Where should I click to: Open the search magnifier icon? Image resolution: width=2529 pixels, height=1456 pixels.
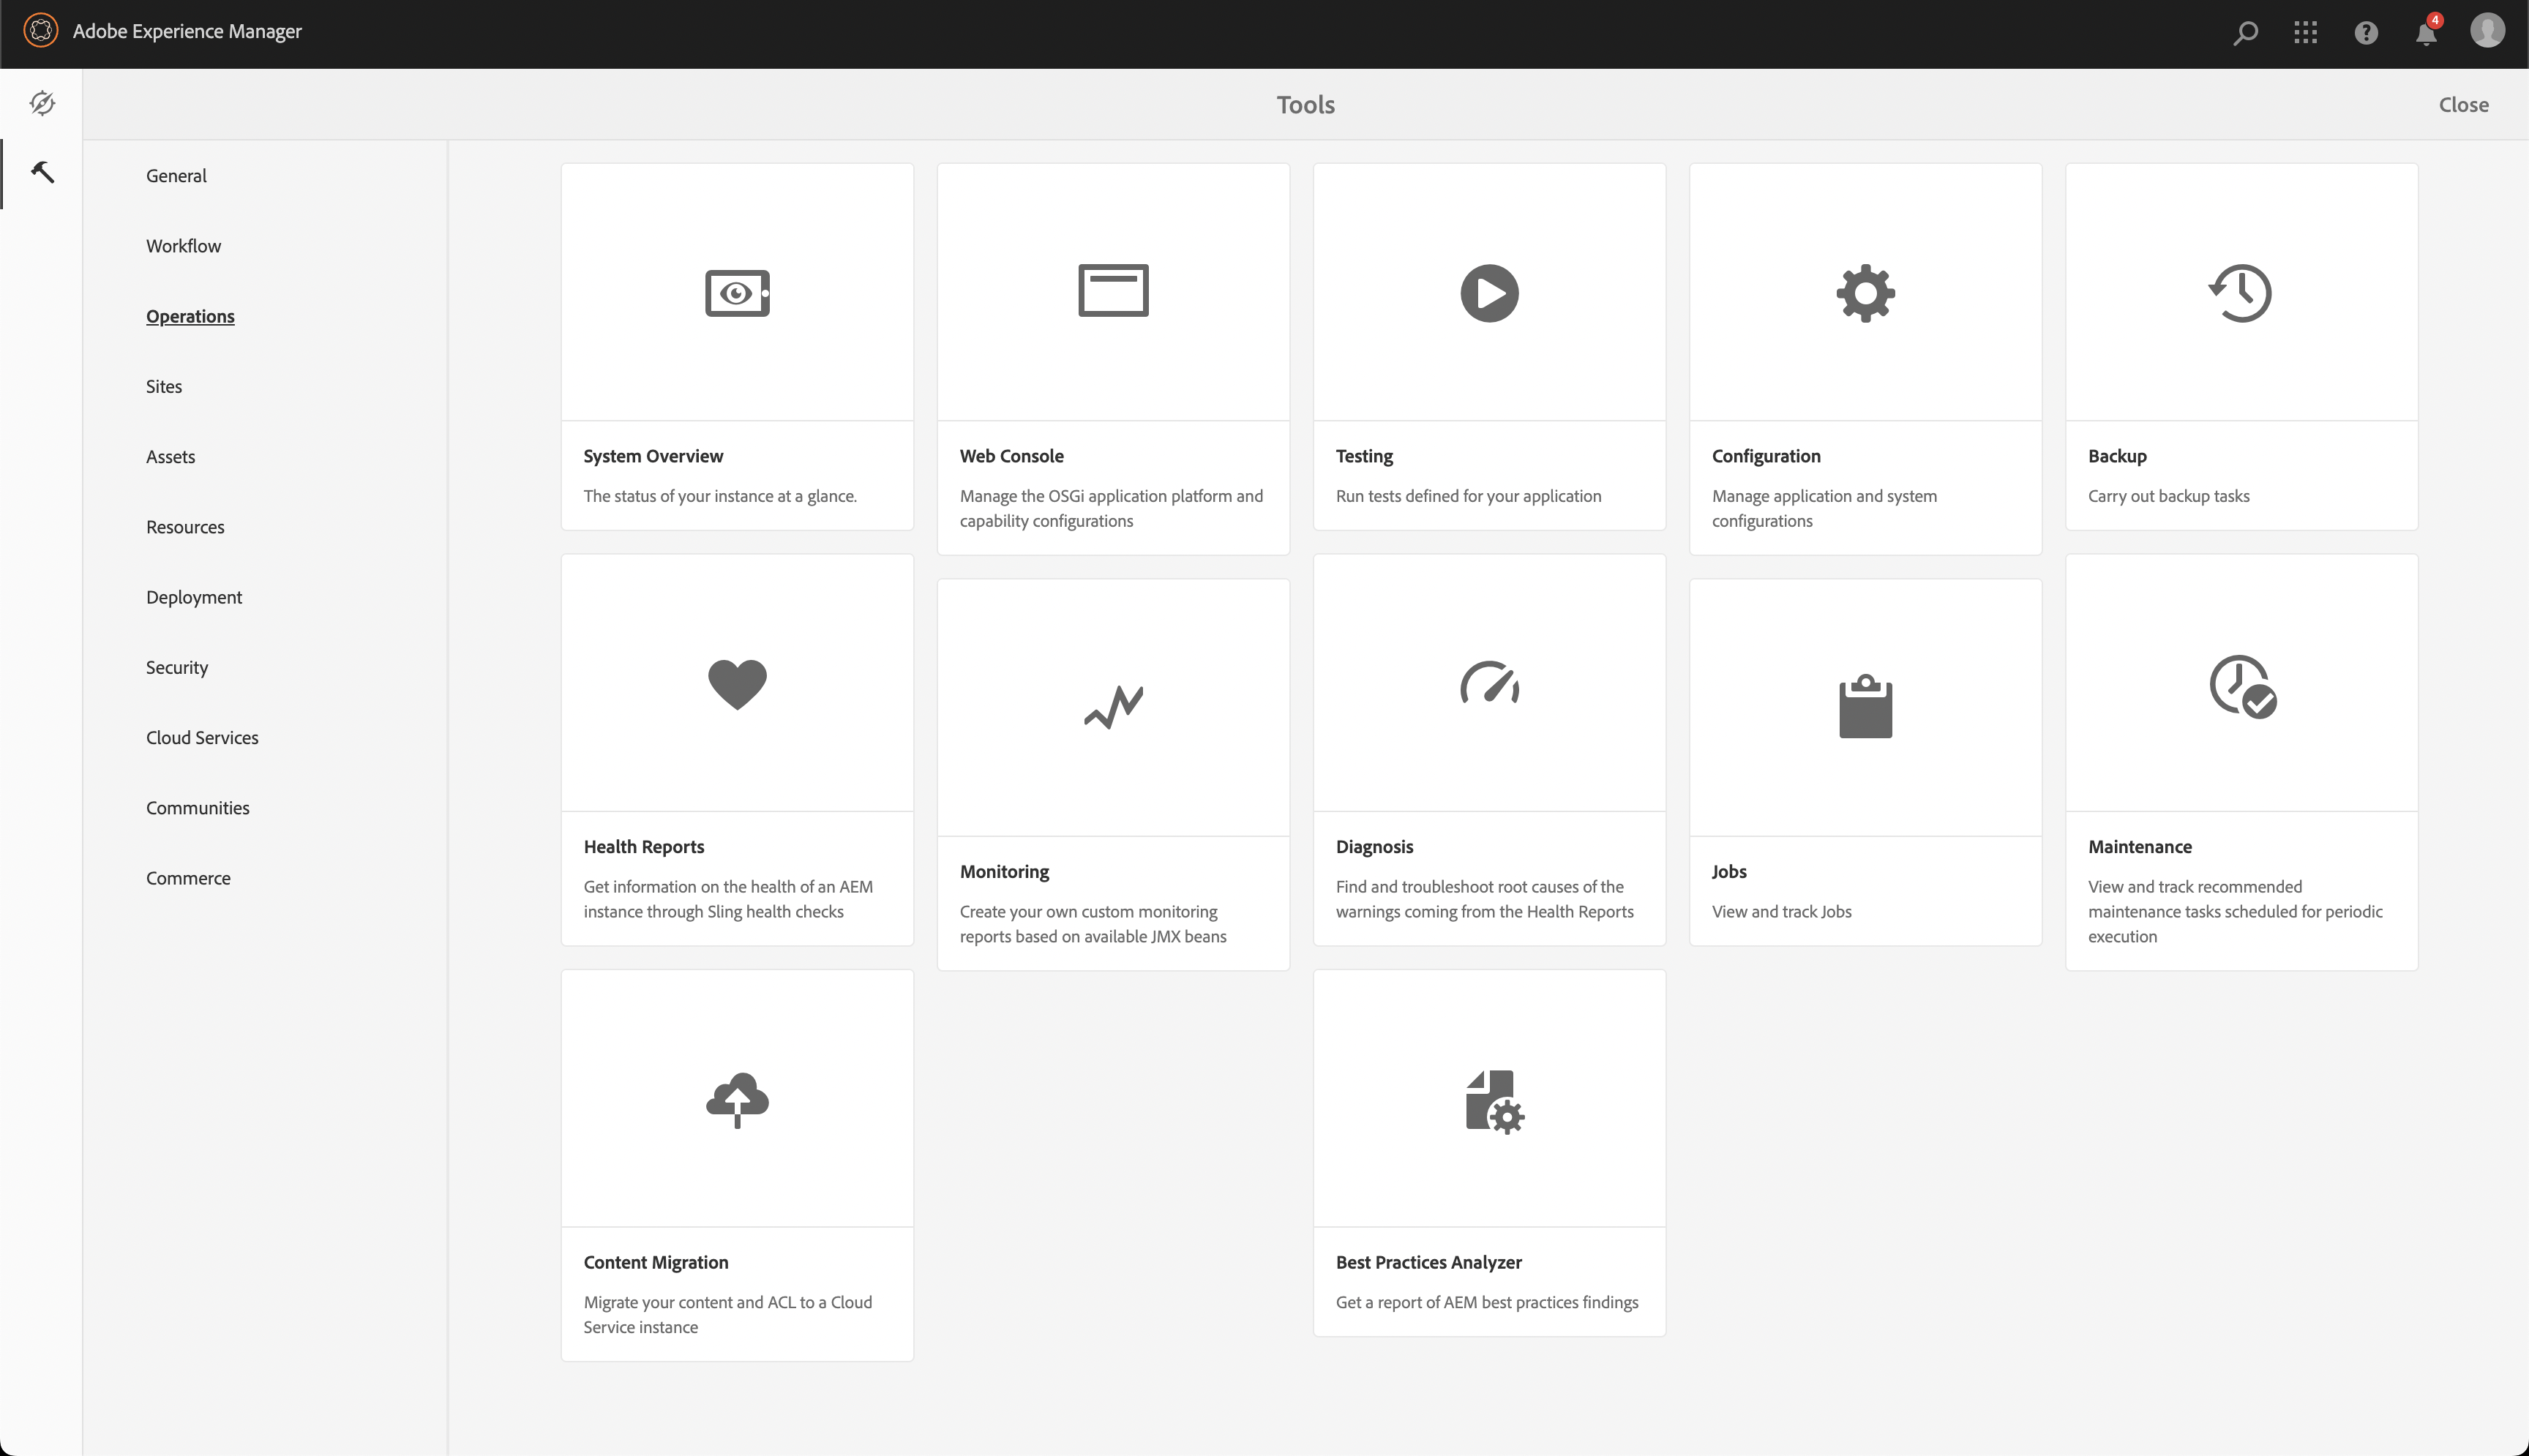point(2245,33)
